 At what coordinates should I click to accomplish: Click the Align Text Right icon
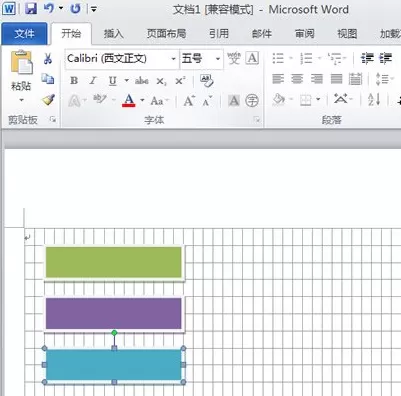pyautogui.click(x=317, y=79)
